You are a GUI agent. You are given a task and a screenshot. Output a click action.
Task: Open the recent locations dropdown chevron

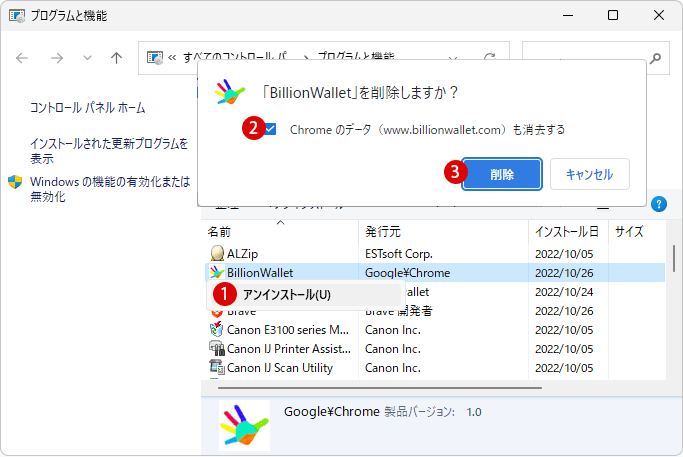(x=87, y=58)
